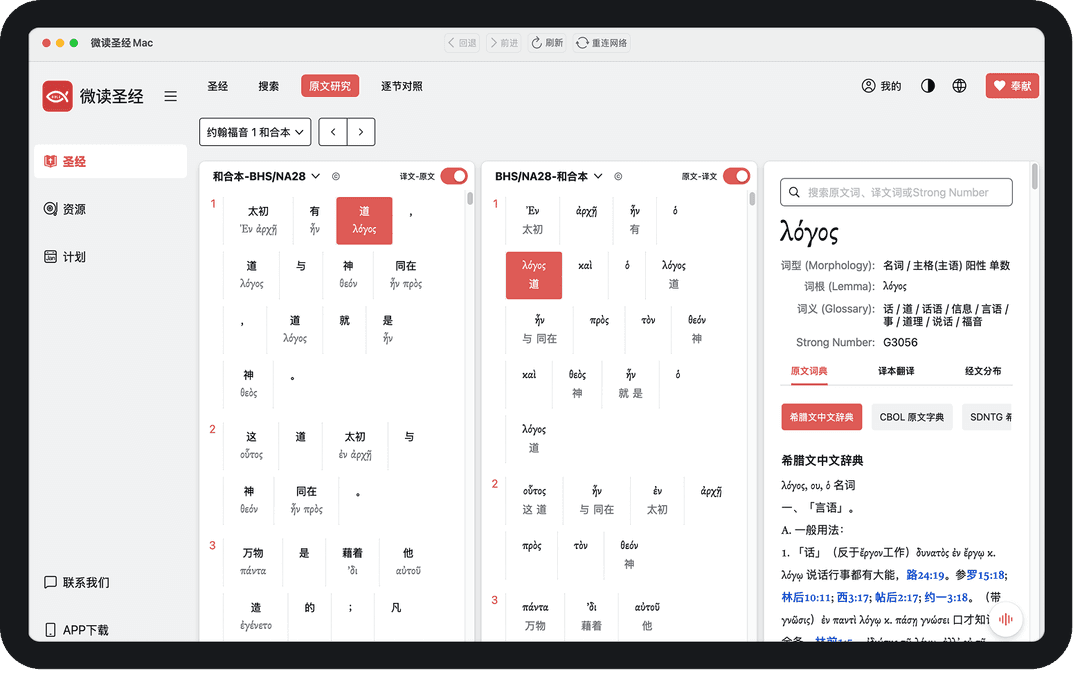
Task: Open the language globe icon
Action: coord(959,86)
